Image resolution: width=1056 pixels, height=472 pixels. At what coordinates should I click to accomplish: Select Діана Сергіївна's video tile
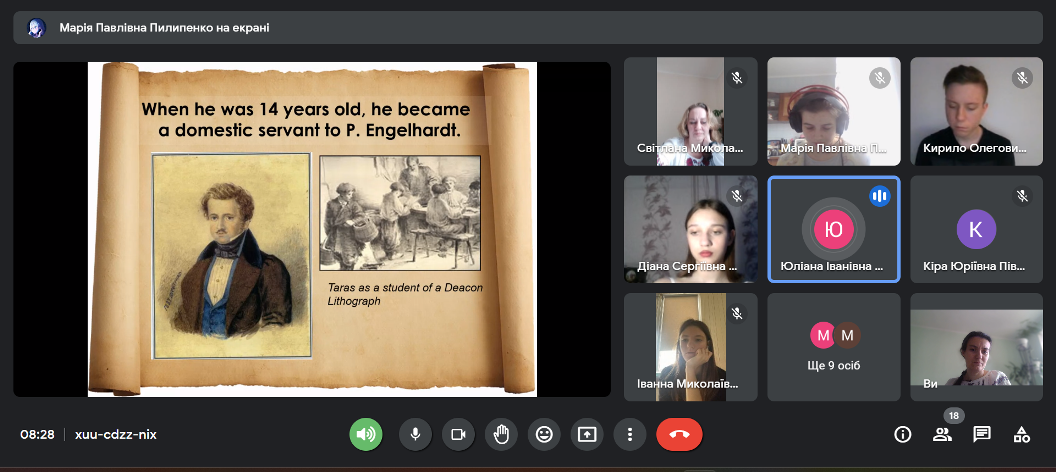pos(690,229)
